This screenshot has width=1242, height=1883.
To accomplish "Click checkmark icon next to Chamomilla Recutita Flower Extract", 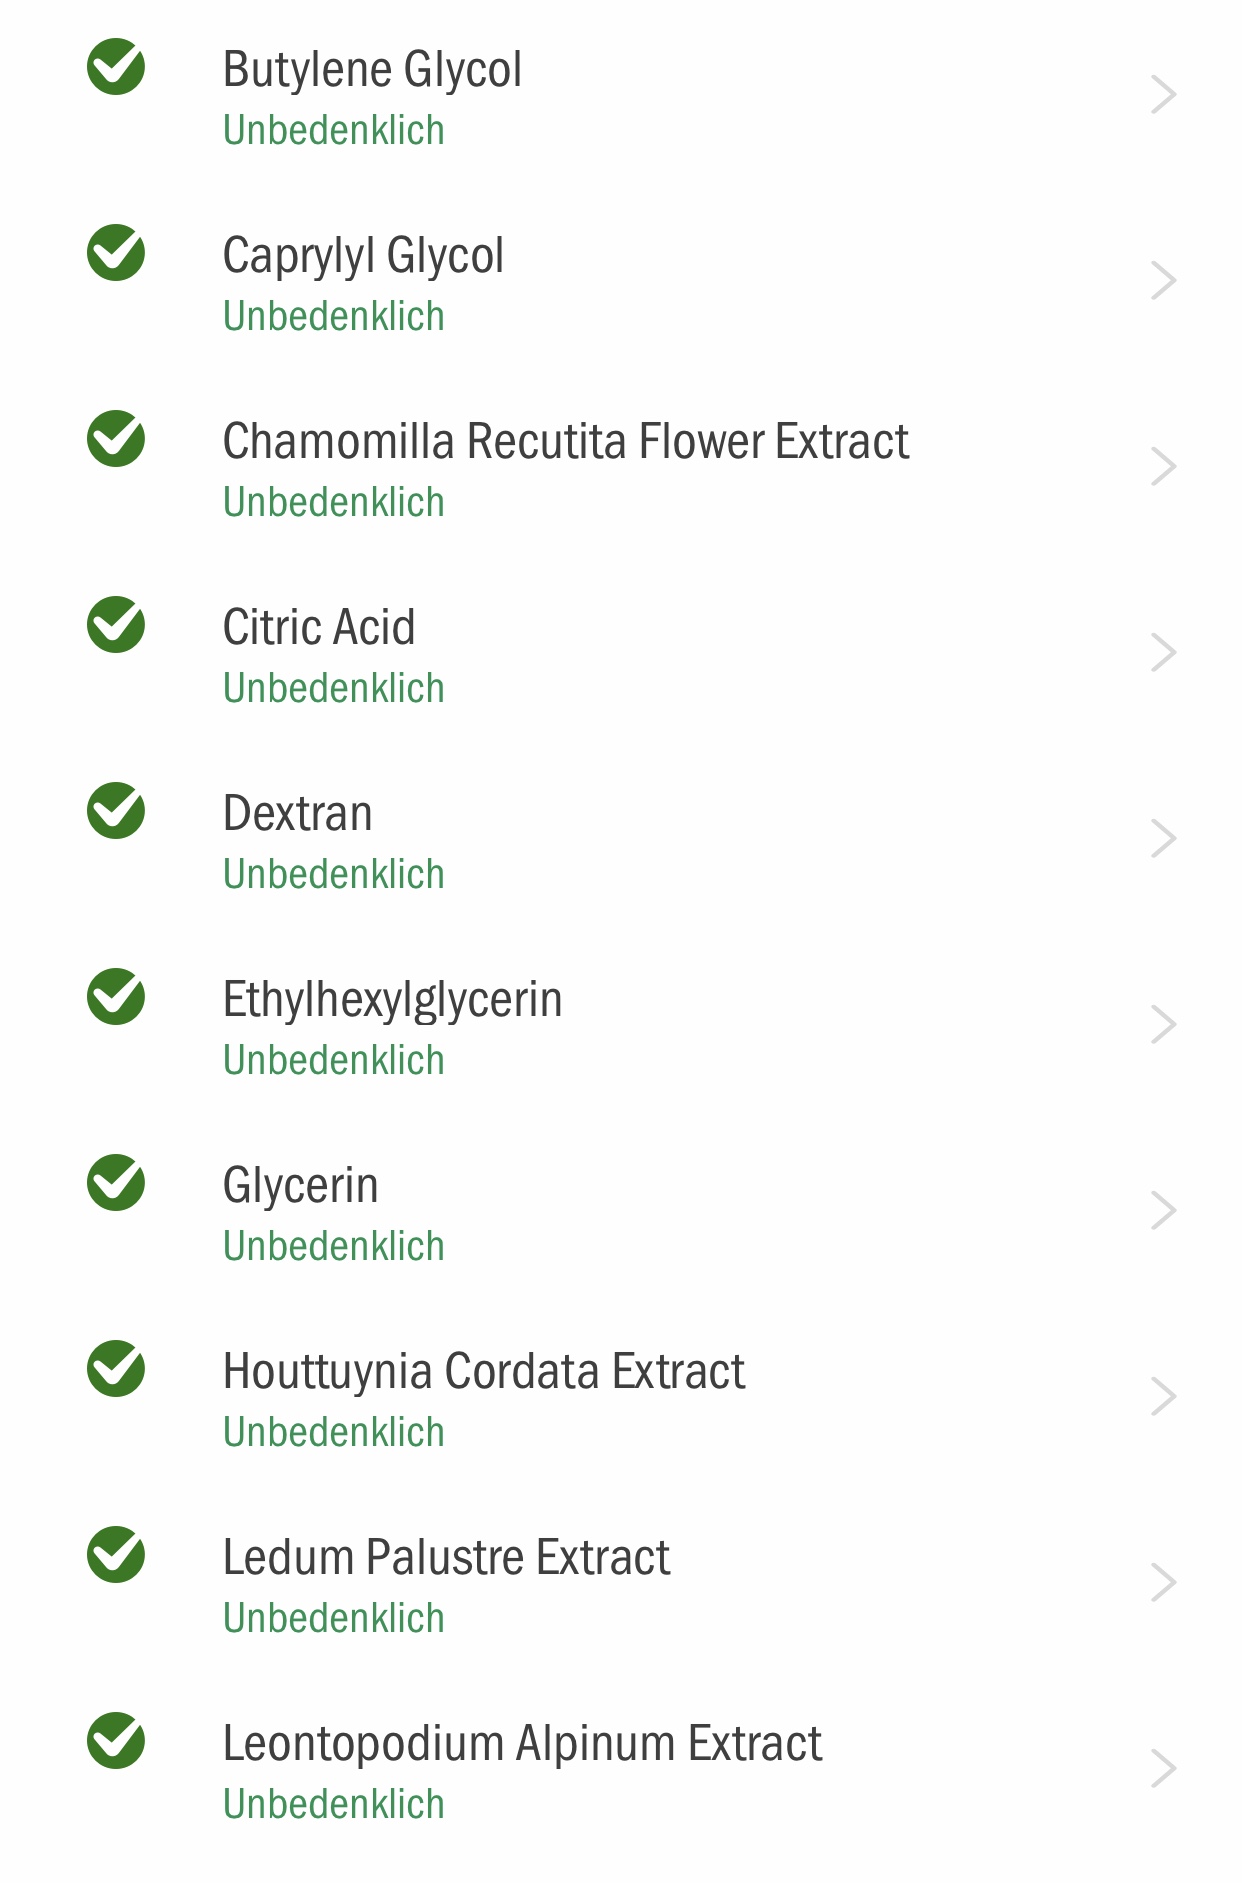I will pos(116,439).
